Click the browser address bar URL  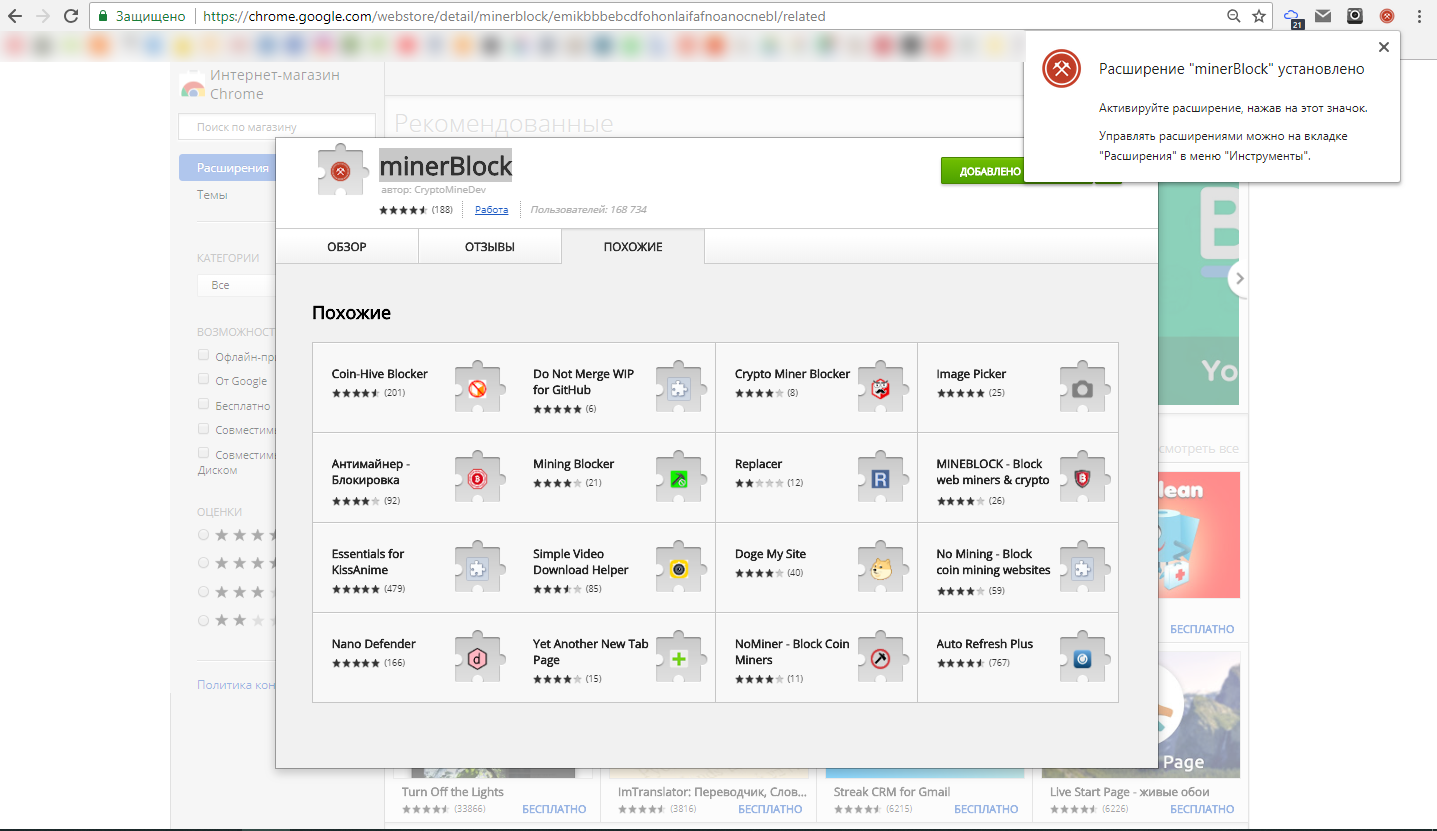(514, 16)
